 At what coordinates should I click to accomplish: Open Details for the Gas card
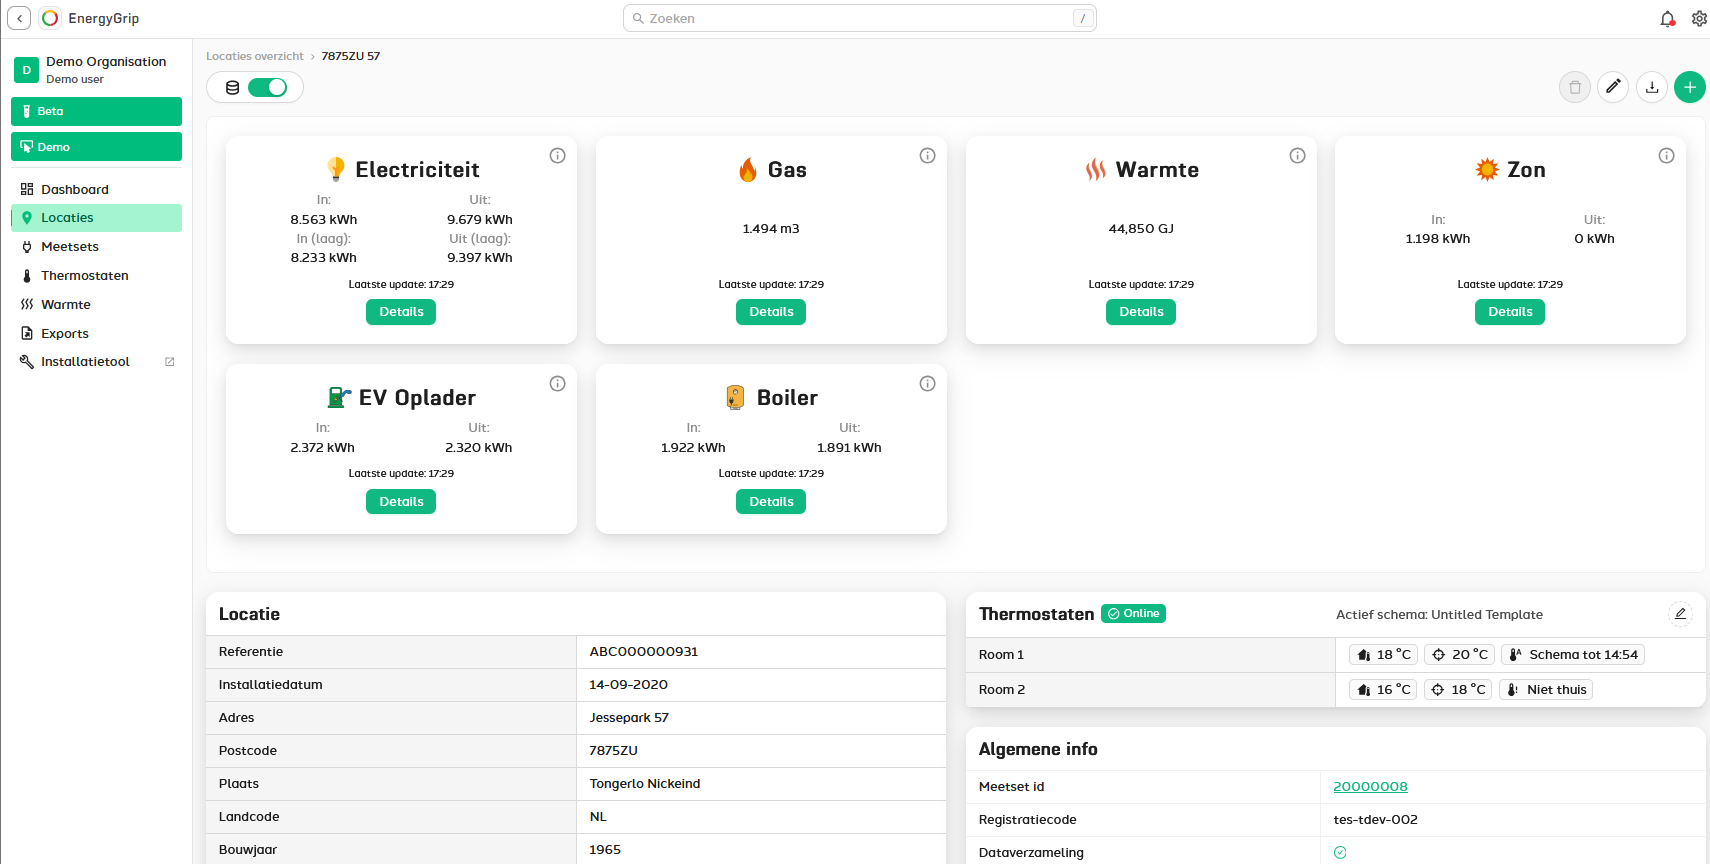771,312
